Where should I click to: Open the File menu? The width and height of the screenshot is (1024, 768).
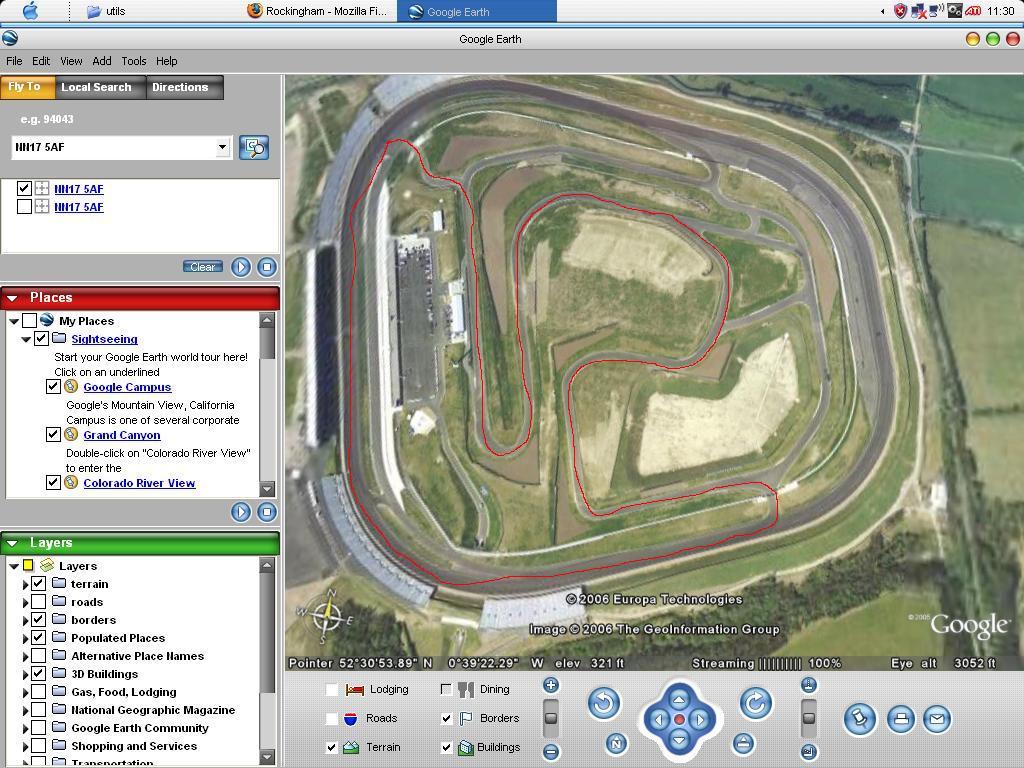14,61
